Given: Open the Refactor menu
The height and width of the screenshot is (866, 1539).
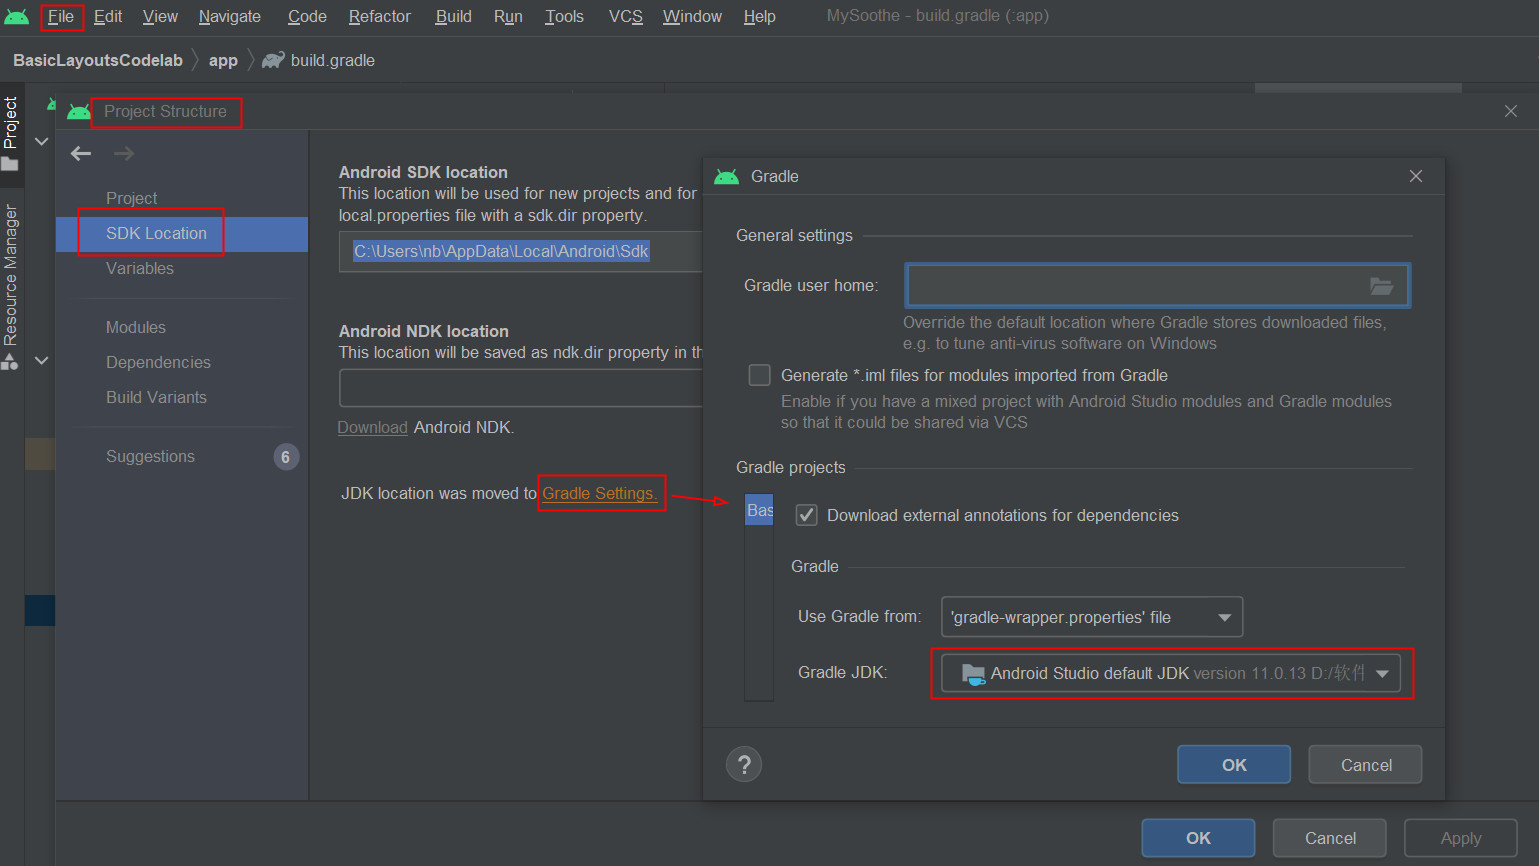Looking at the screenshot, I should click(380, 17).
